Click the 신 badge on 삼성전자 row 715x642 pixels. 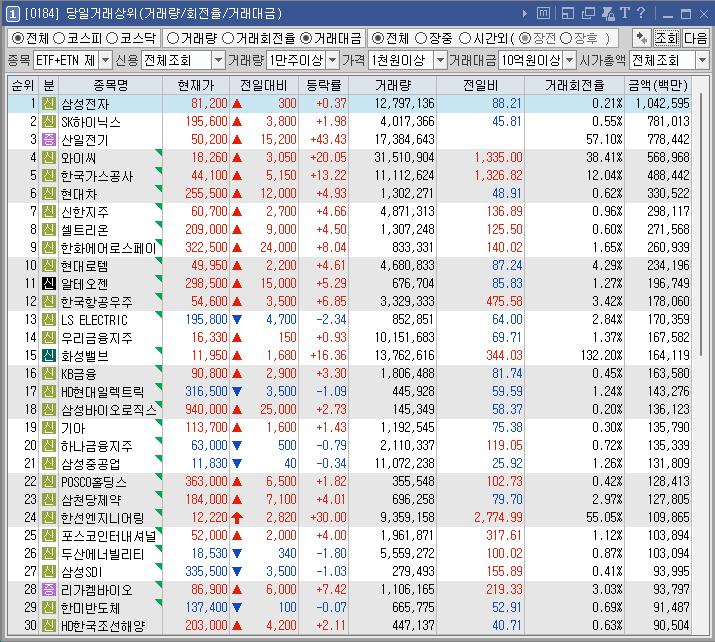point(49,104)
